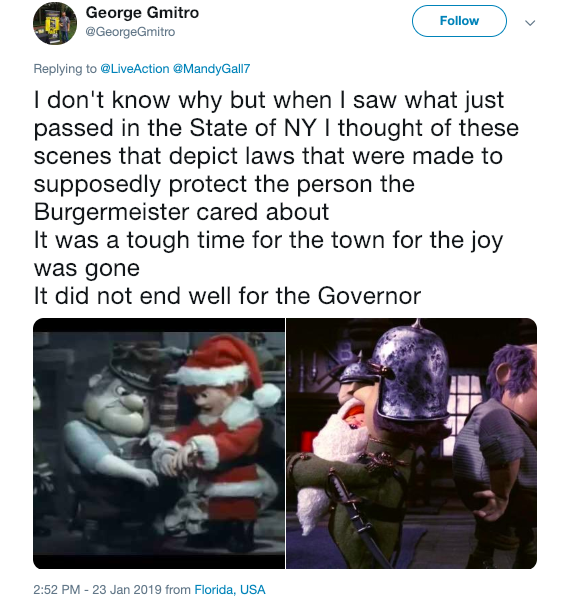
Task: Visit the @LiveAction mention
Action: click(x=135, y=69)
